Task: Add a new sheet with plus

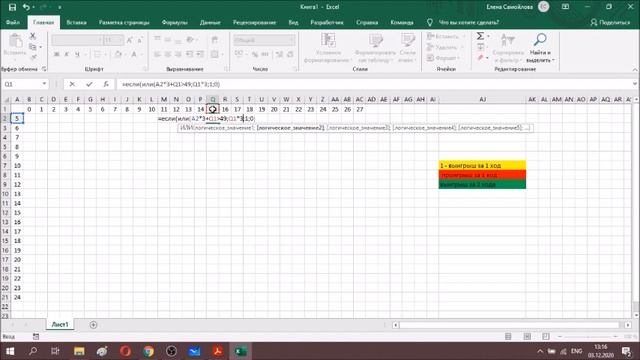Action: (x=93, y=325)
